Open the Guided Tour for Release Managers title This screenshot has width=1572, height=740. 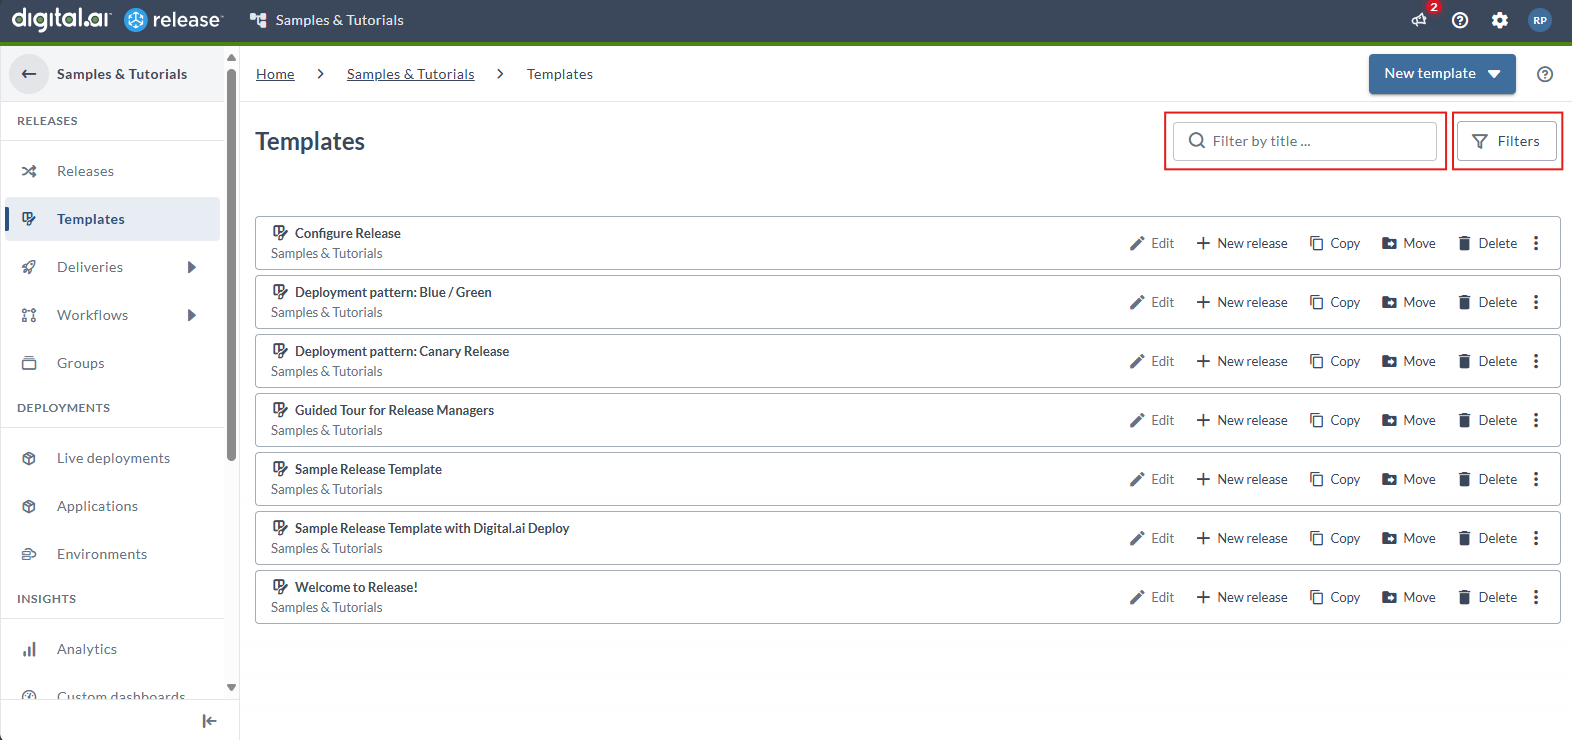click(394, 410)
